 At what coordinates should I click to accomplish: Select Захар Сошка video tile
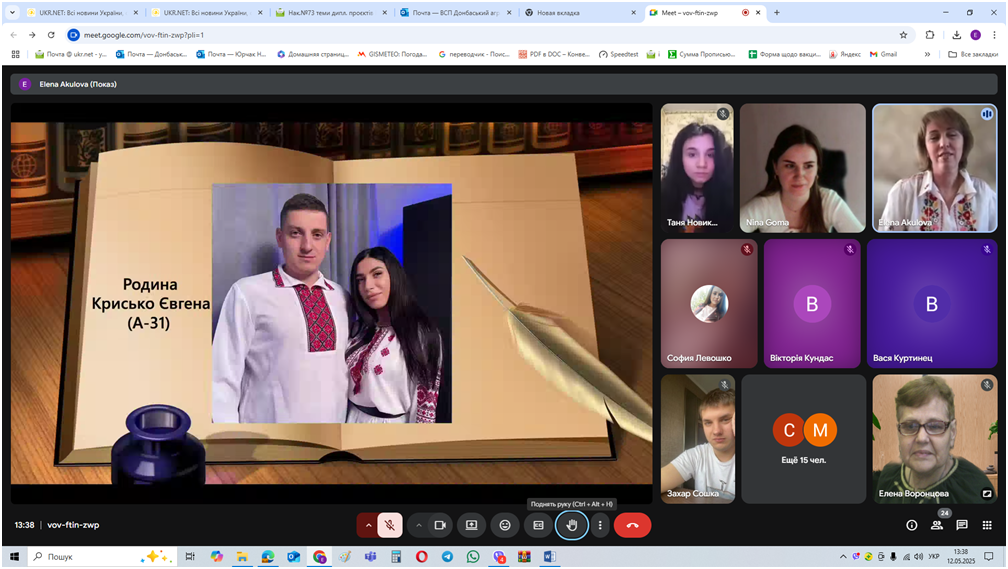(698, 439)
